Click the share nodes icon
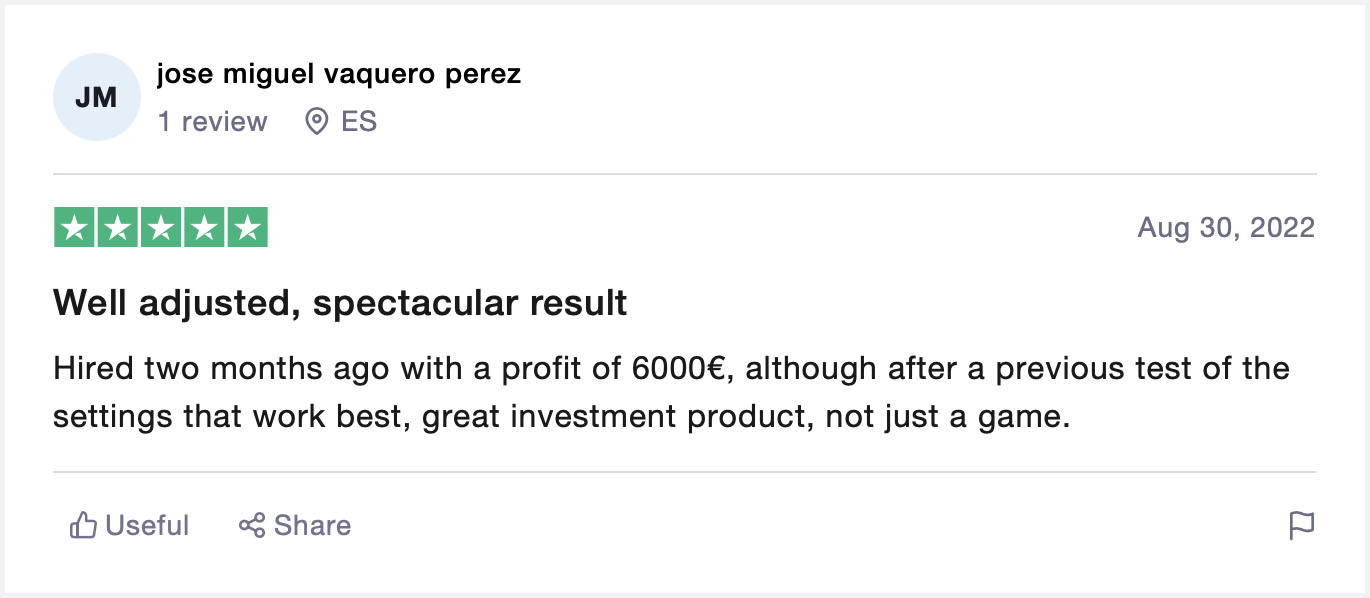Image resolution: width=1370 pixels, height=598 pixels. (x=251, y=525)
